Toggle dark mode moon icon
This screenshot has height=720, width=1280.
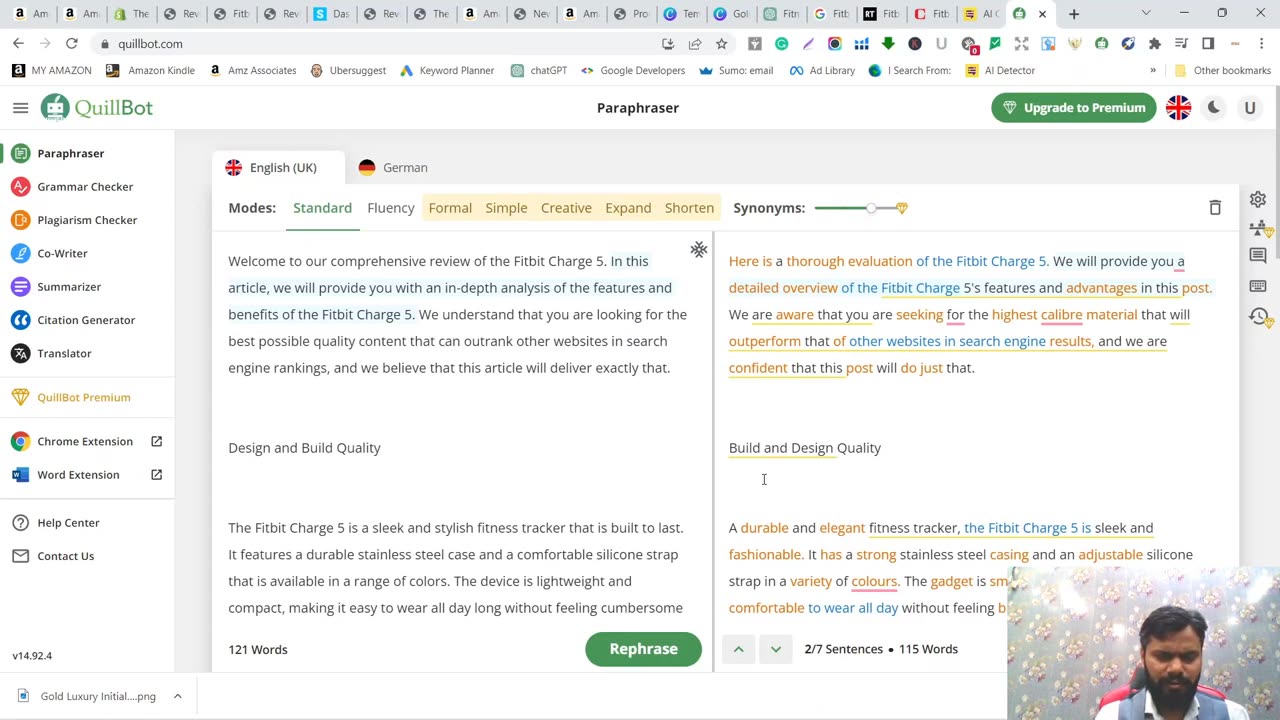click(x=1214, y=108)
